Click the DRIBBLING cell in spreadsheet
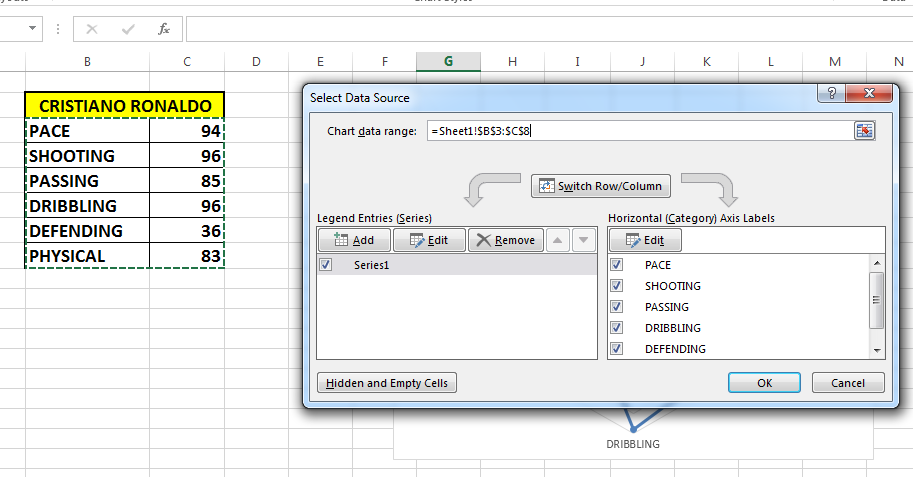Image resolution: width=913 pixels, height=477 pixels. coord(87,206)
